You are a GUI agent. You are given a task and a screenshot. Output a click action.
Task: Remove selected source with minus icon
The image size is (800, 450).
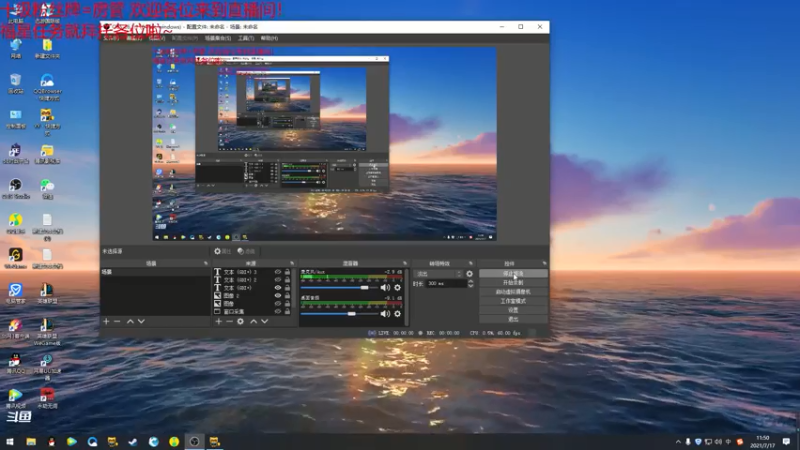229,321
